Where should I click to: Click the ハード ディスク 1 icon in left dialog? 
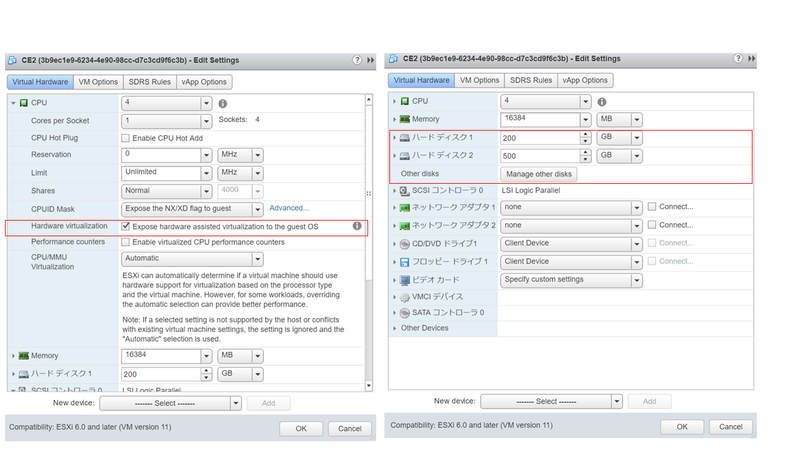23,374
